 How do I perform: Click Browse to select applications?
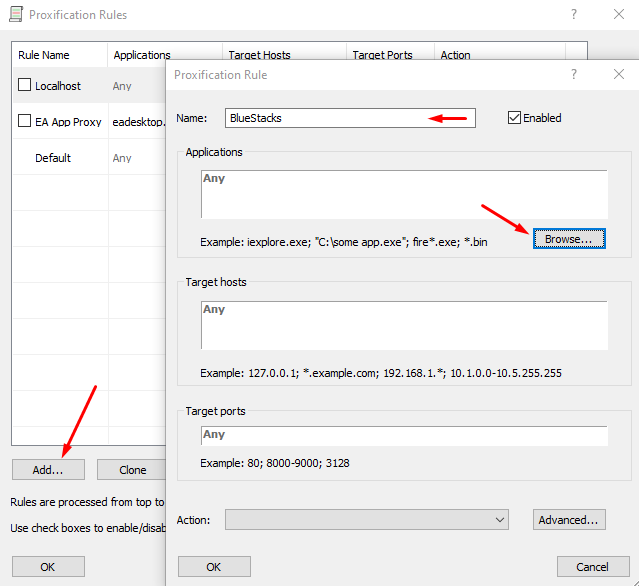[x=569, y=239]
